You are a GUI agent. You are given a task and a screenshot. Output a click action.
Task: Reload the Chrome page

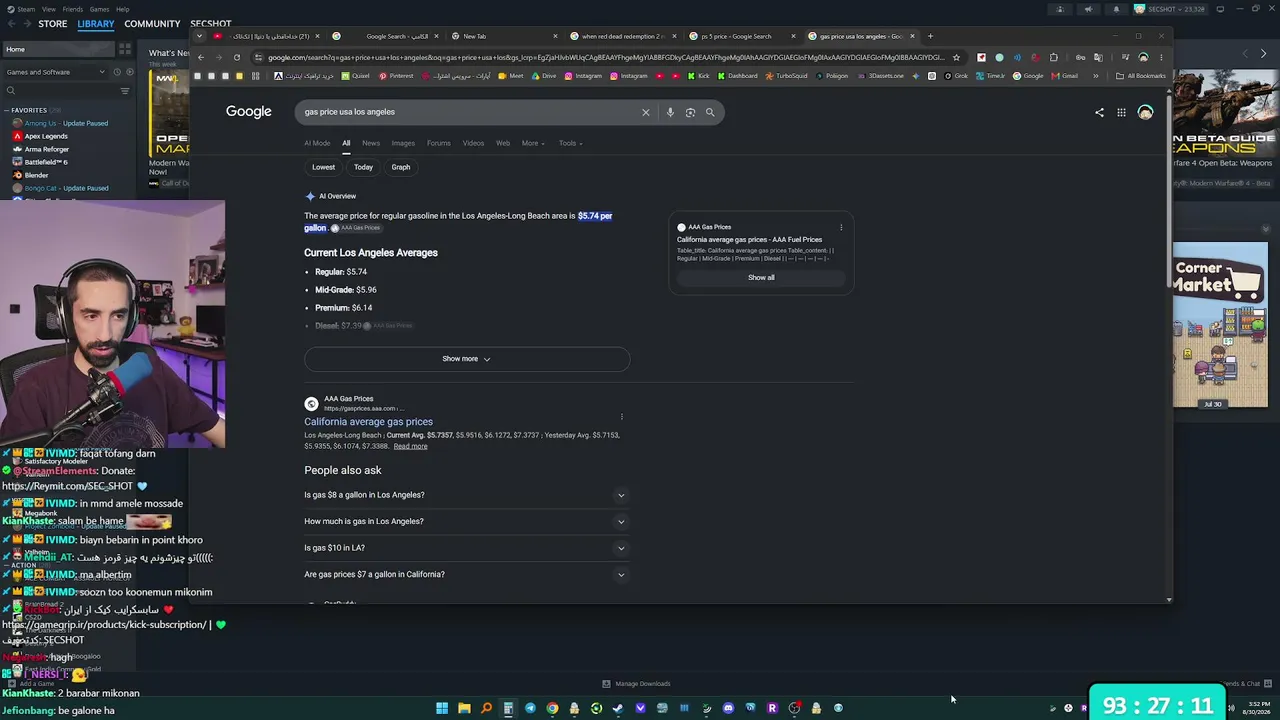237,57
